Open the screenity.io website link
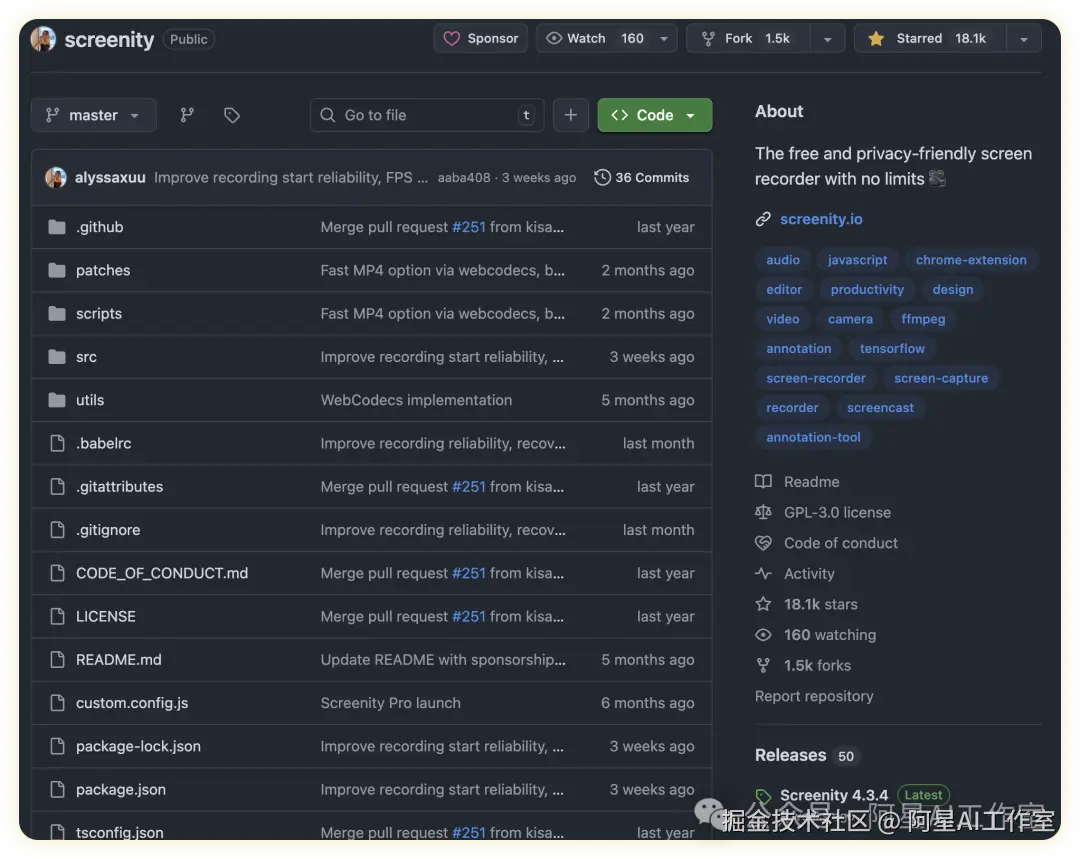This screenshot has height=859, width=1080. click(821, 219)
